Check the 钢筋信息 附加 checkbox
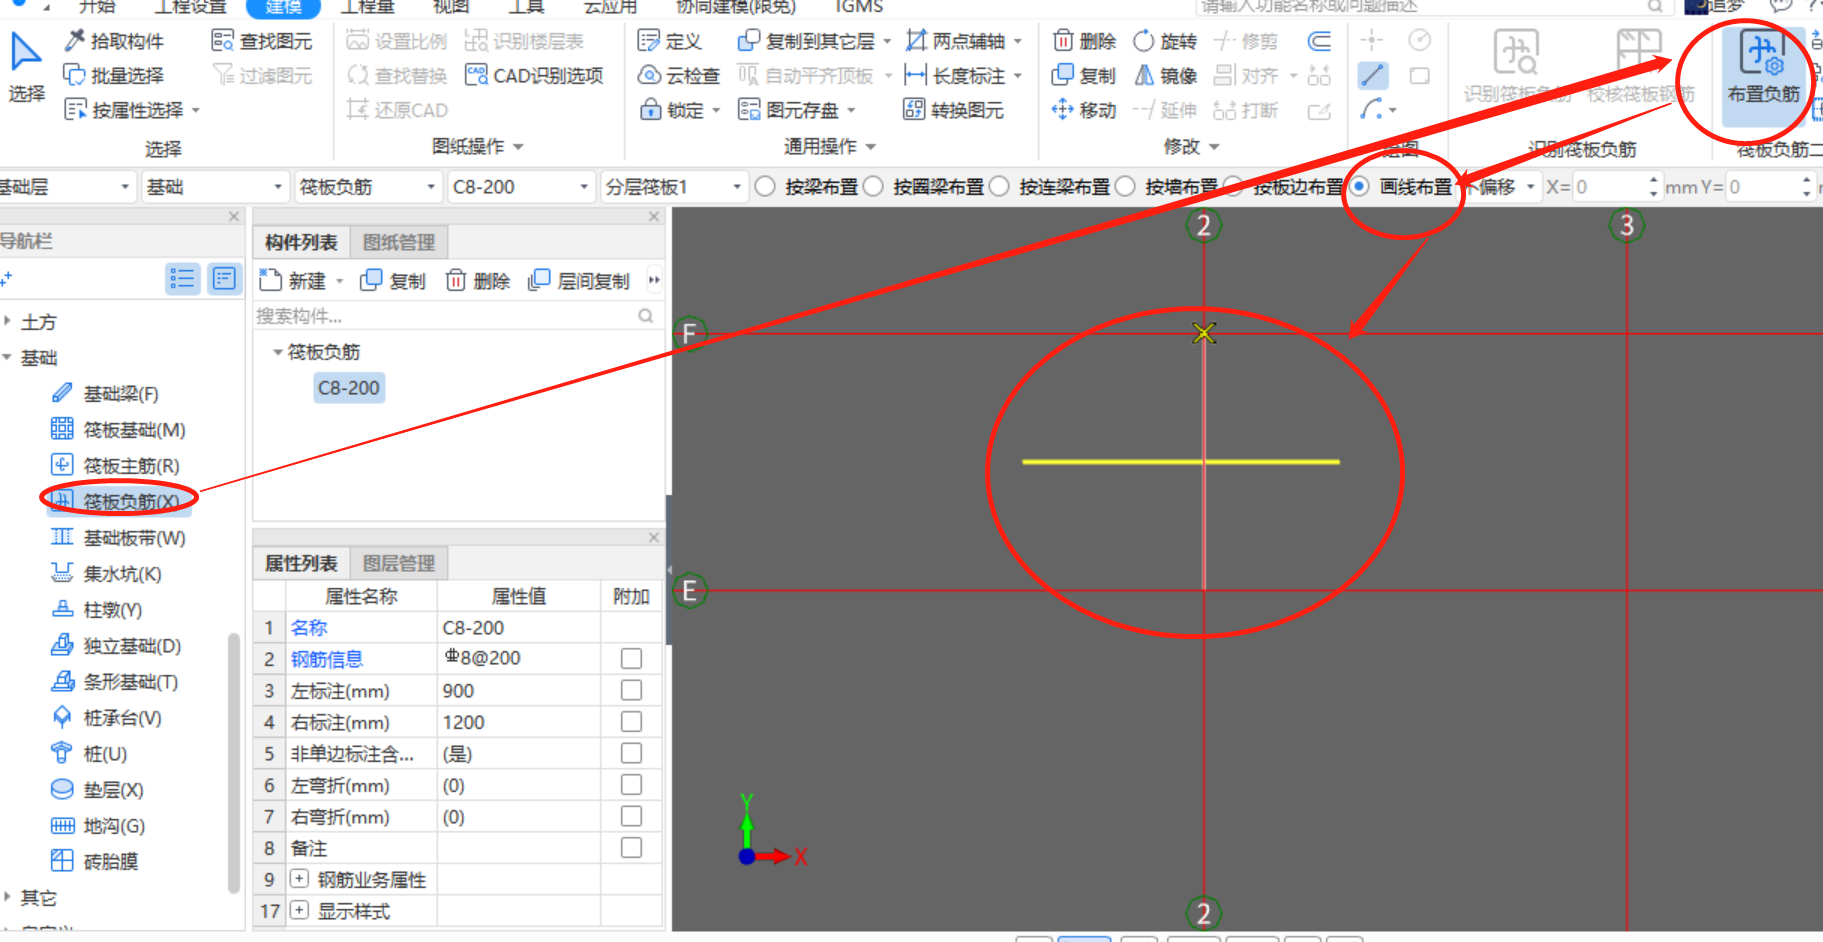This screenshot has width=1823, height=942. (x=631, y=659)
